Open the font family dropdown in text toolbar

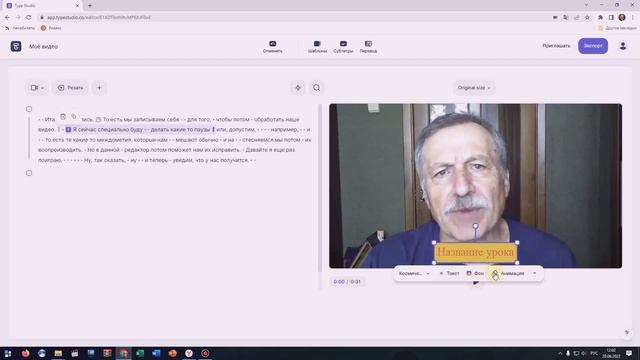pyautogui.click(x=414, y=273)
